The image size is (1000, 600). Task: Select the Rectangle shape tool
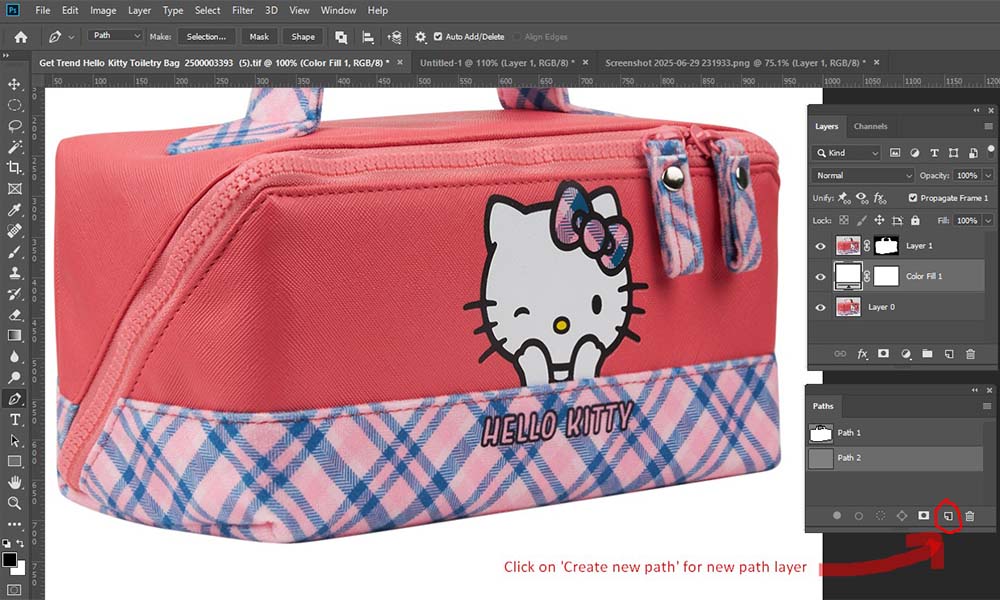tap(14, 461)
